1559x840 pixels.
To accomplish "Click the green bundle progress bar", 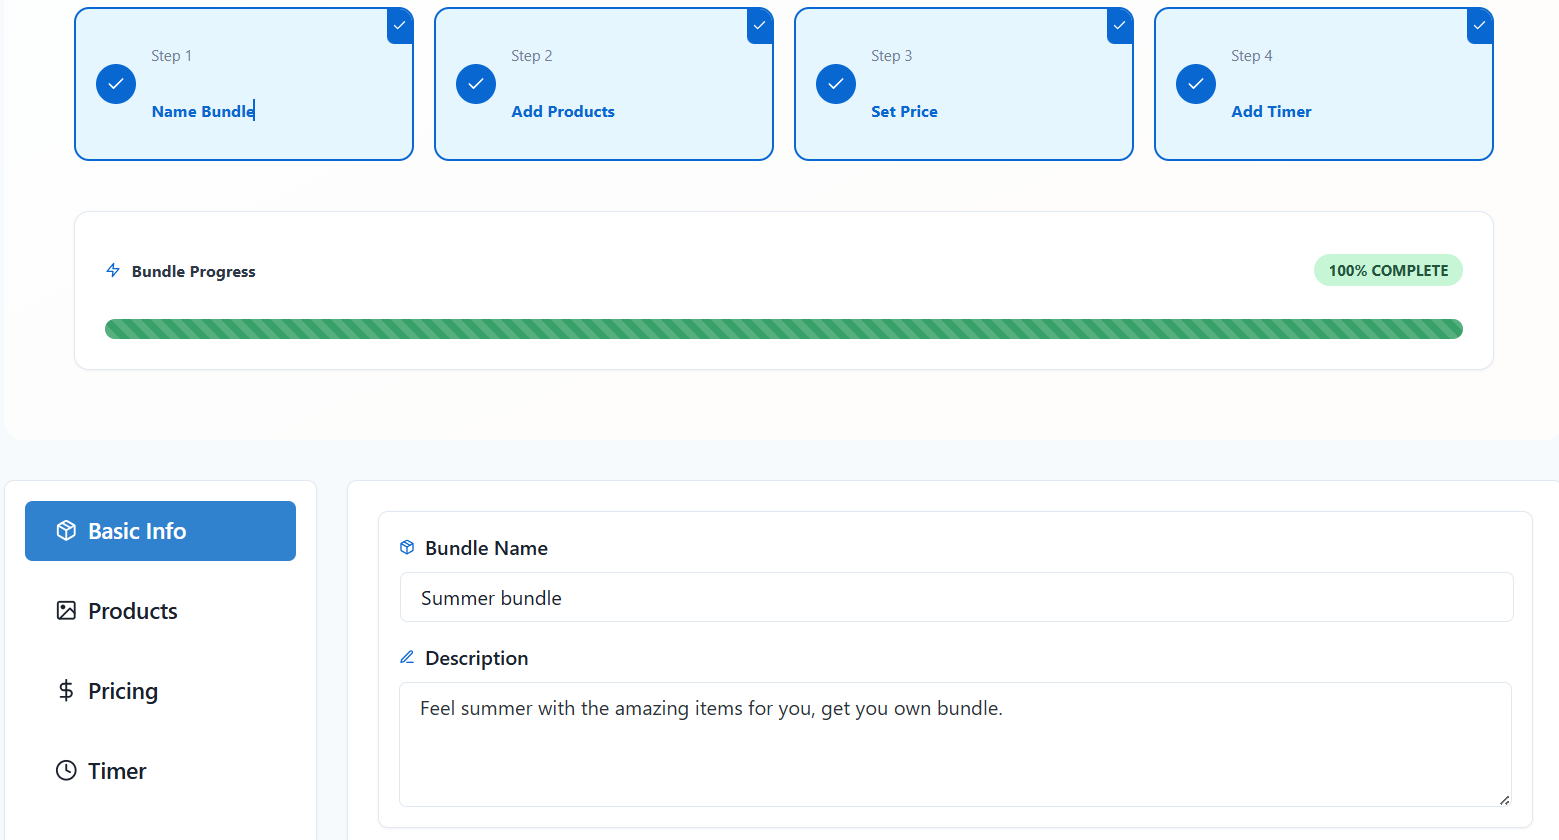I will [784, 329].
